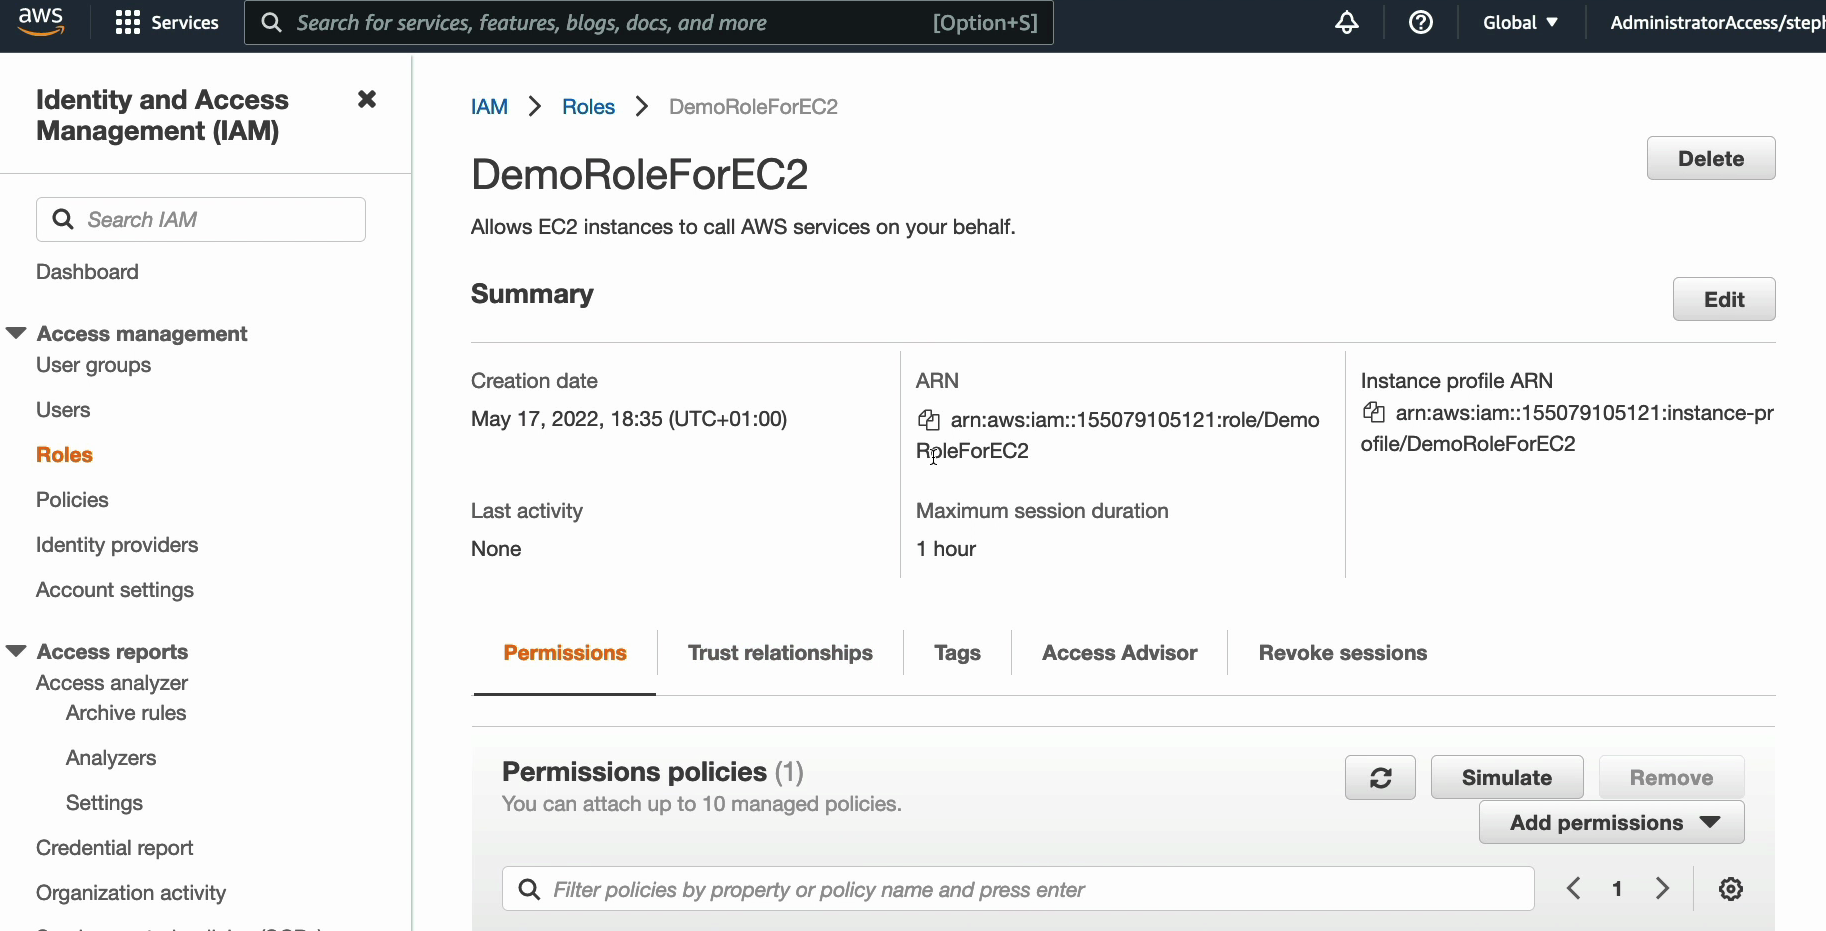
Task: Open Users in the sidebar
Action: 63,410
